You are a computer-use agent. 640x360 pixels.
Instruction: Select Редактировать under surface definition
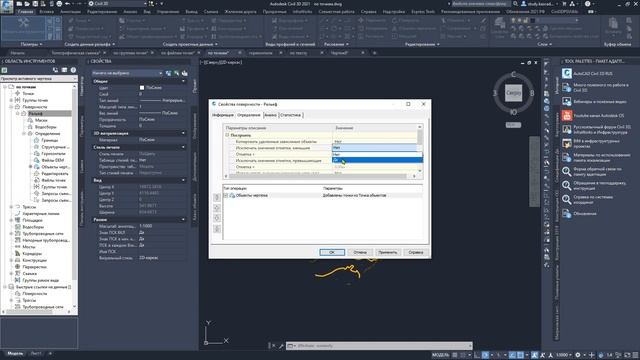click(x=55, y=173)
